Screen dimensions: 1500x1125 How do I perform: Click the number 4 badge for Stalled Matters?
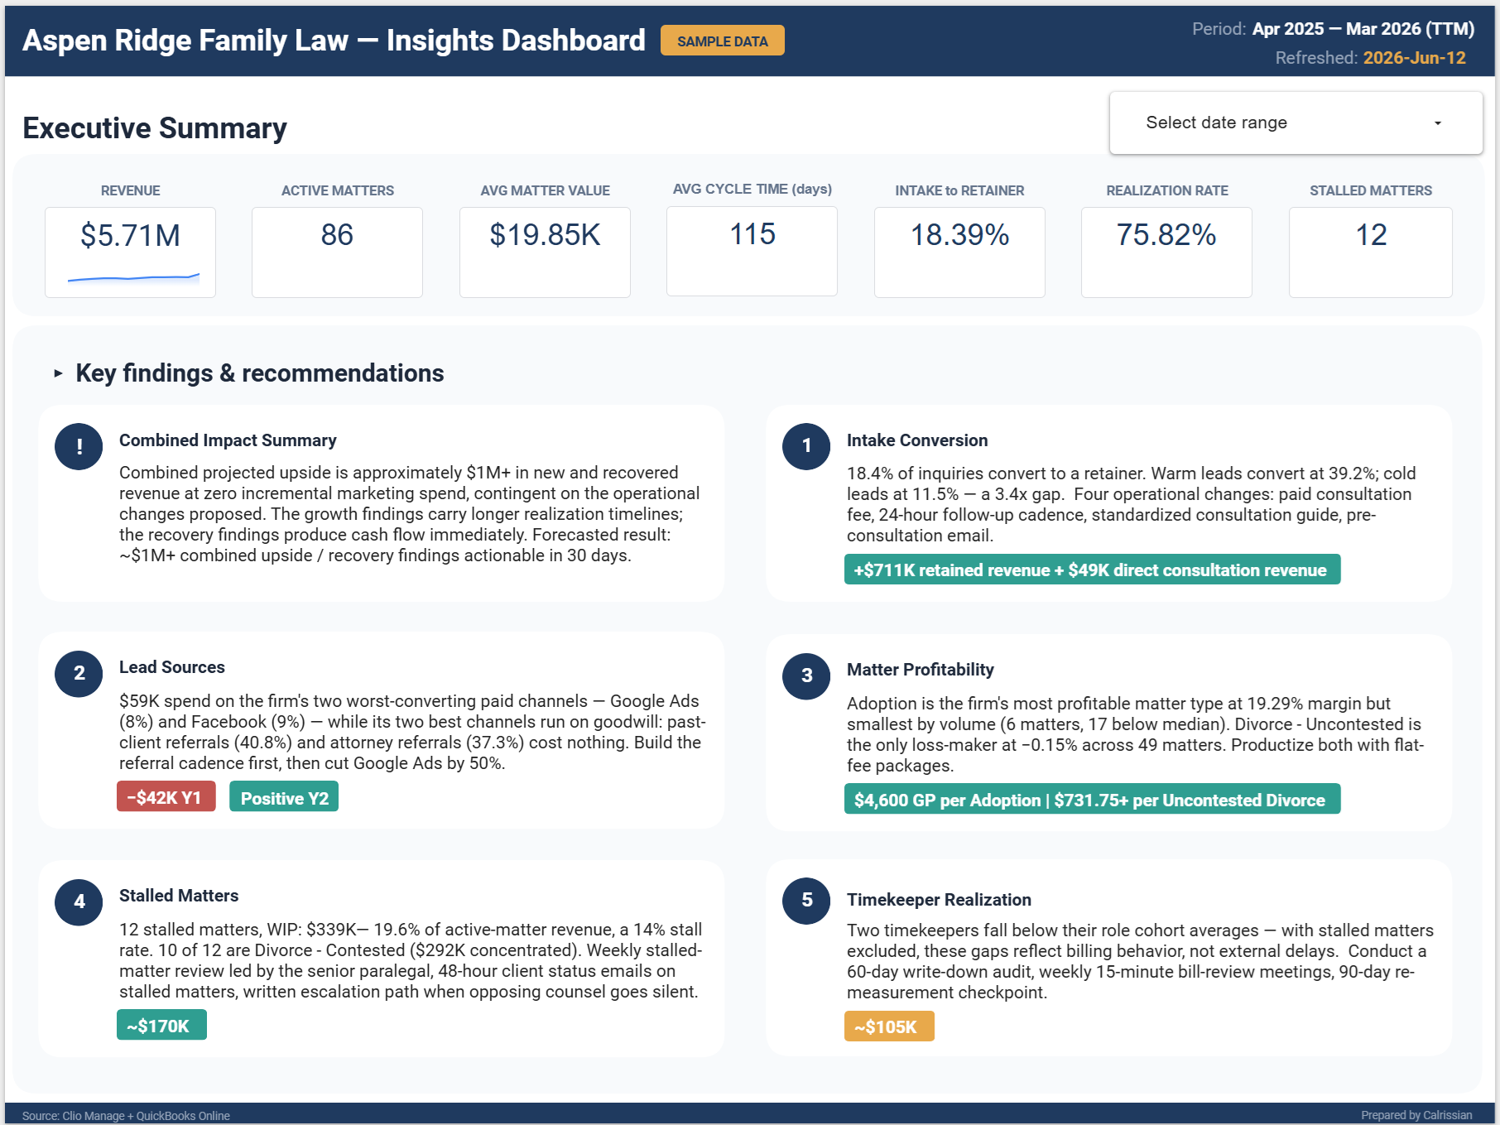pyautogui.click(x=79, y=903)
